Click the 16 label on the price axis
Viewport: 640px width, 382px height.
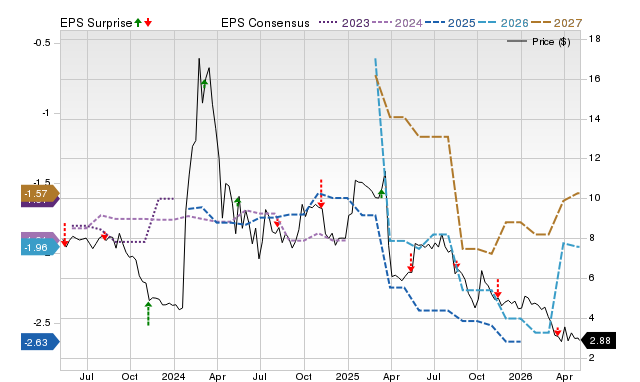tap(594, 79)
